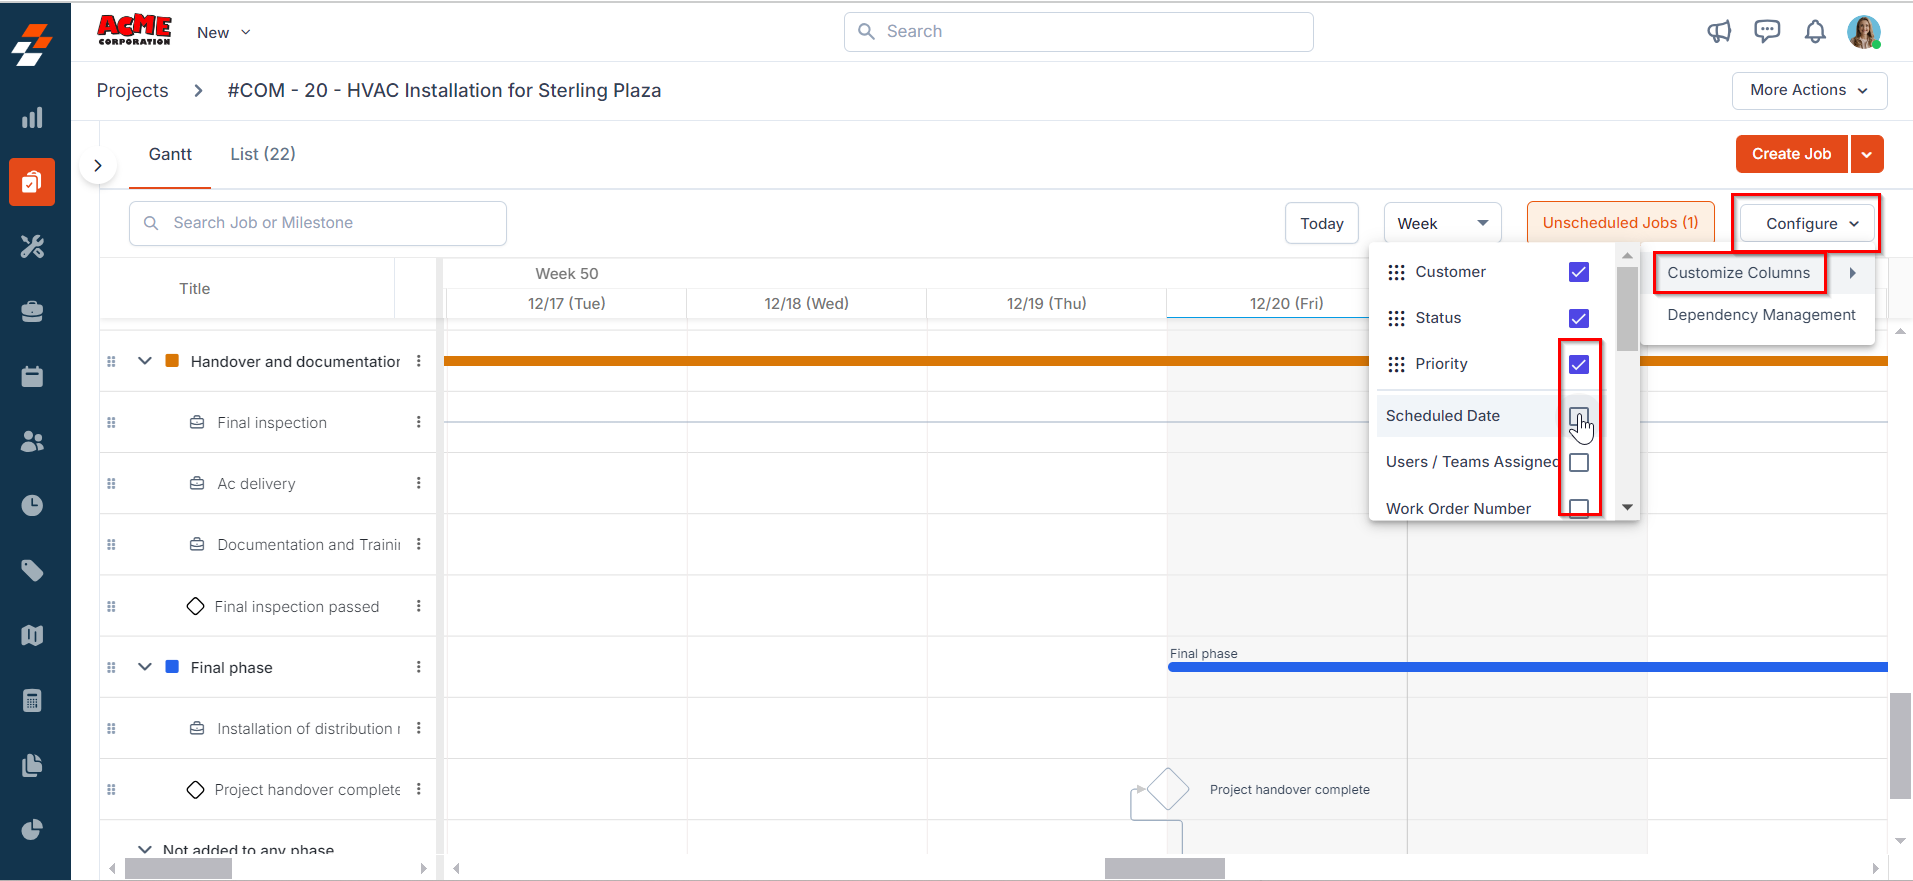Open the Week view dropdown
The image size is (1913, 881).
(1442, 223)
